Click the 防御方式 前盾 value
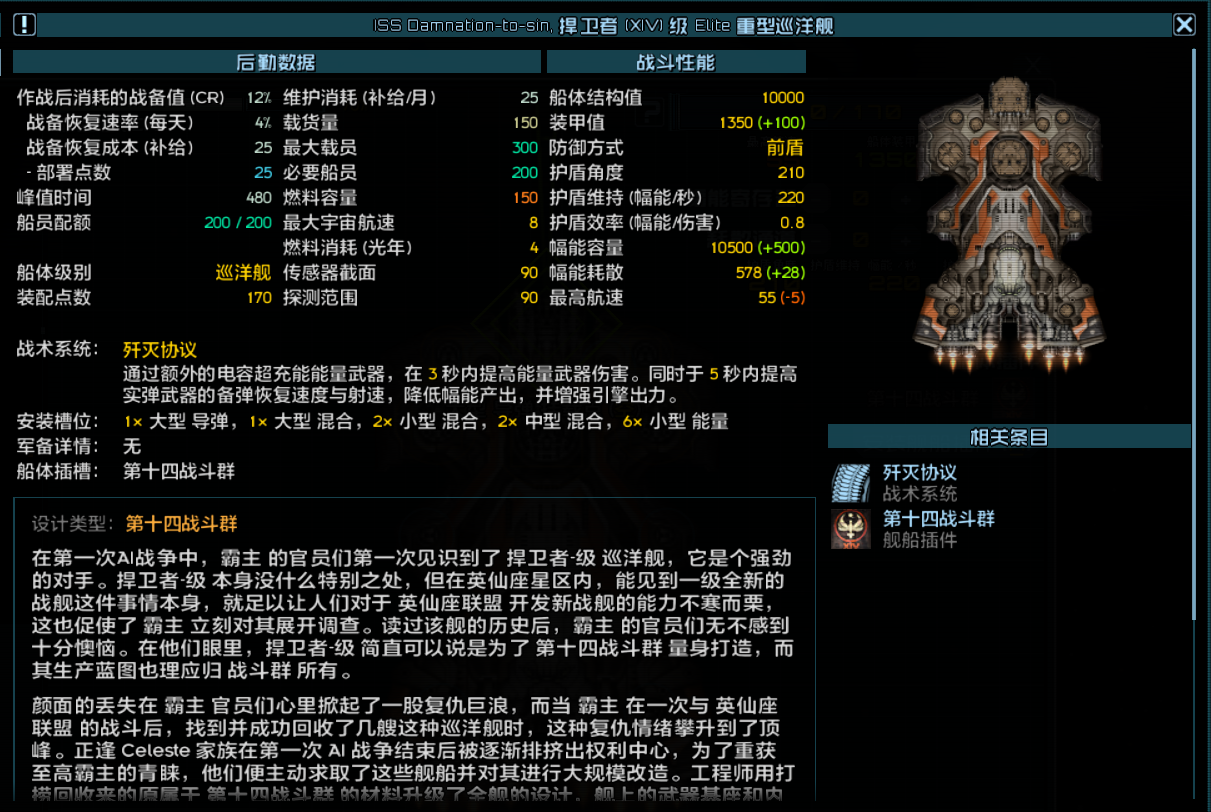1211x812 pixels. (785, 148)
